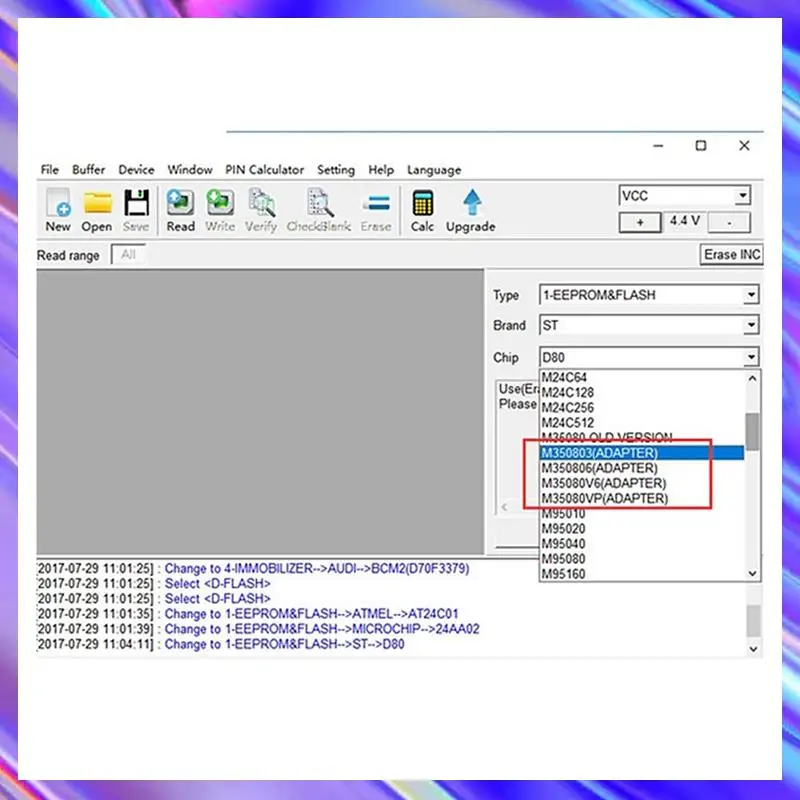Click log entry changing to ATMEL AT24C01
The width and height of the screenshot is (800, 800).
click(248, 614)
